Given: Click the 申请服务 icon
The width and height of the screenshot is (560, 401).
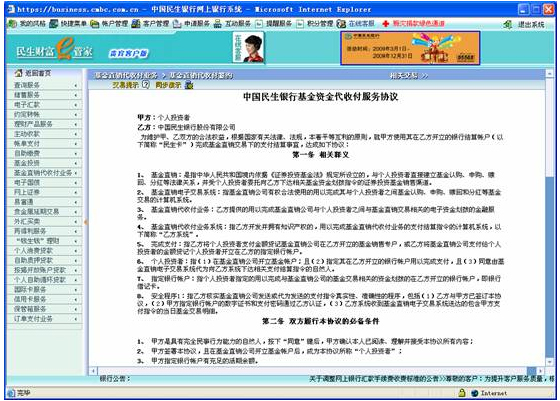Looking at the screenshot, I should click(177, 24).
